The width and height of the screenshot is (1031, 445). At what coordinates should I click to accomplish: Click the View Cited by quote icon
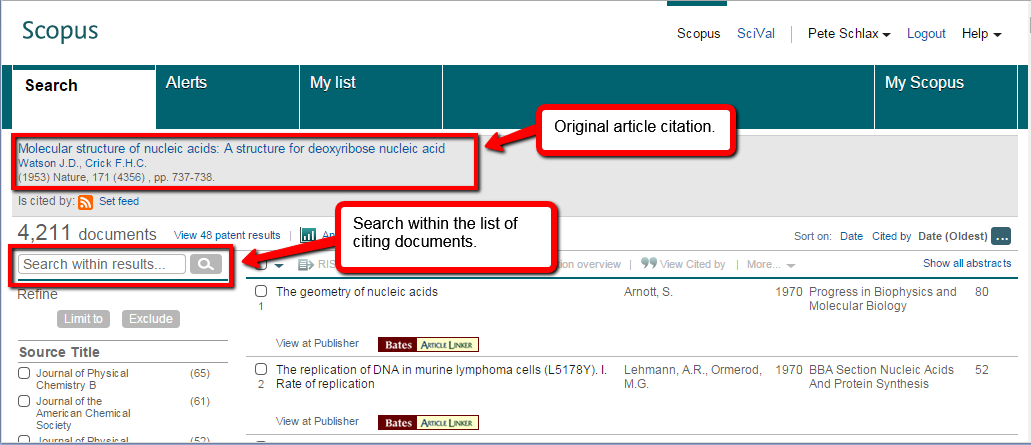(x=649, y=264)
